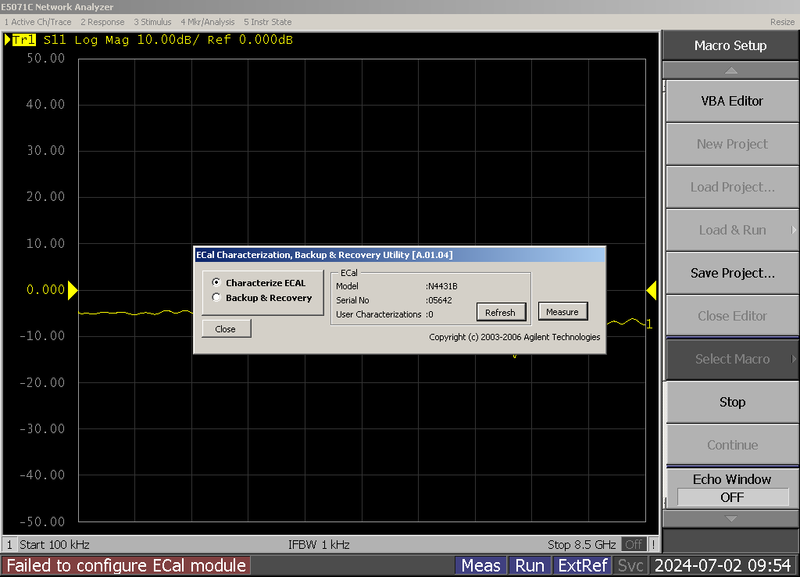
Task: Close the ECal utility with Close button
Action: point(226,329)
